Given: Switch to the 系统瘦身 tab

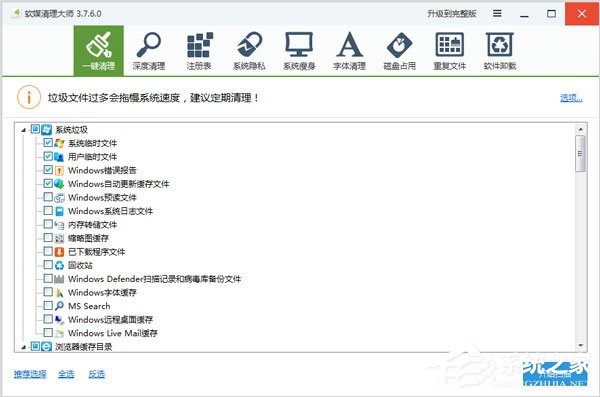Looking at the screenshot, I should [x=299, y=51].
